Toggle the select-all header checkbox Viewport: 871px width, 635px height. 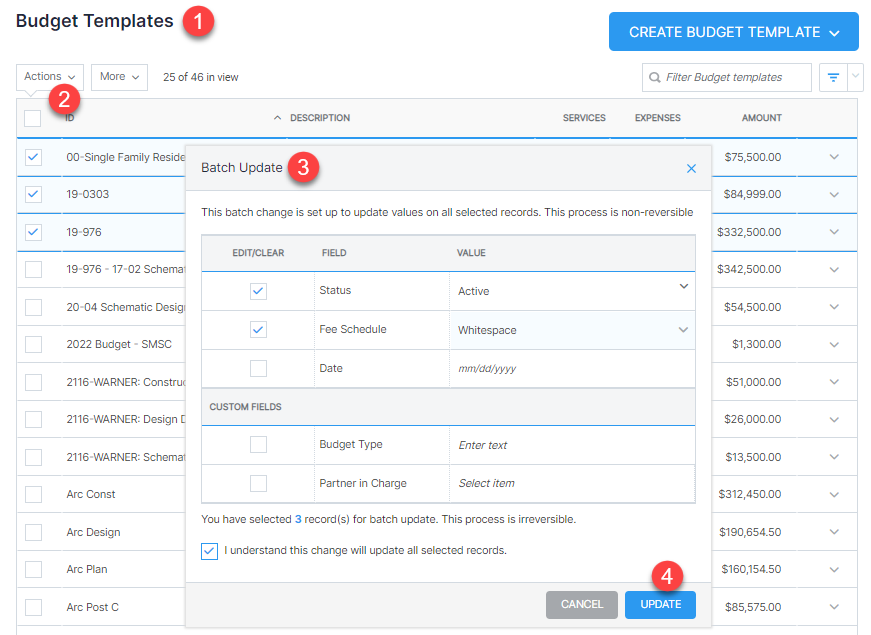pyautogui.click(x=33, y=118)
